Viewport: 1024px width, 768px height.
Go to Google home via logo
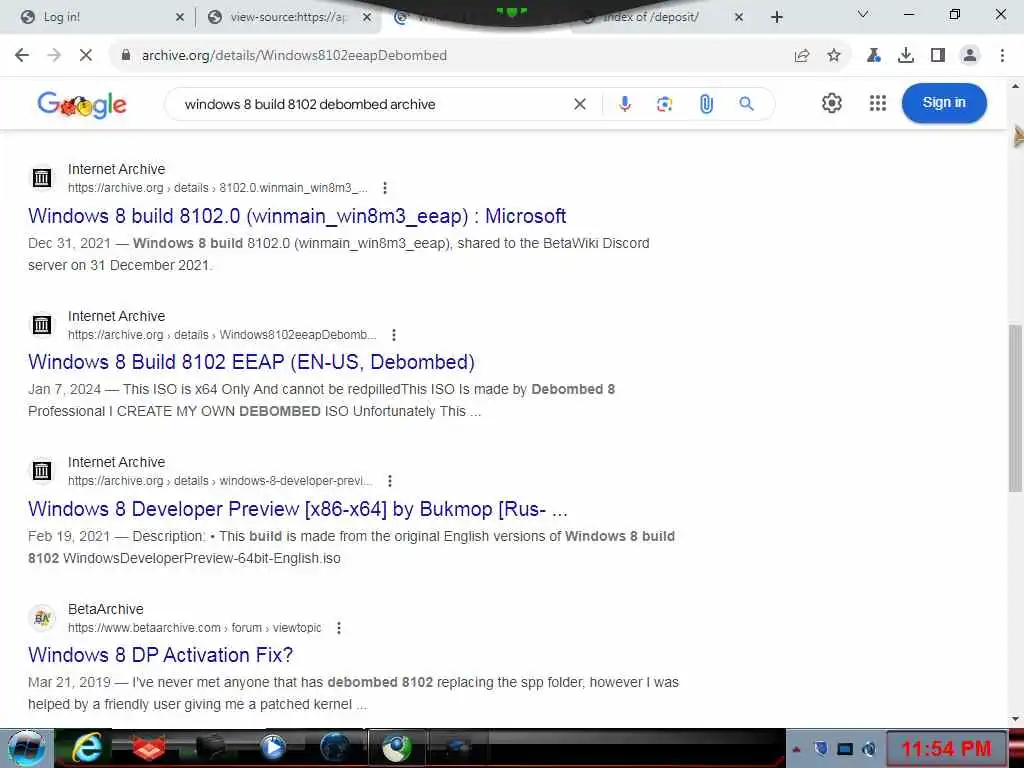82,104
